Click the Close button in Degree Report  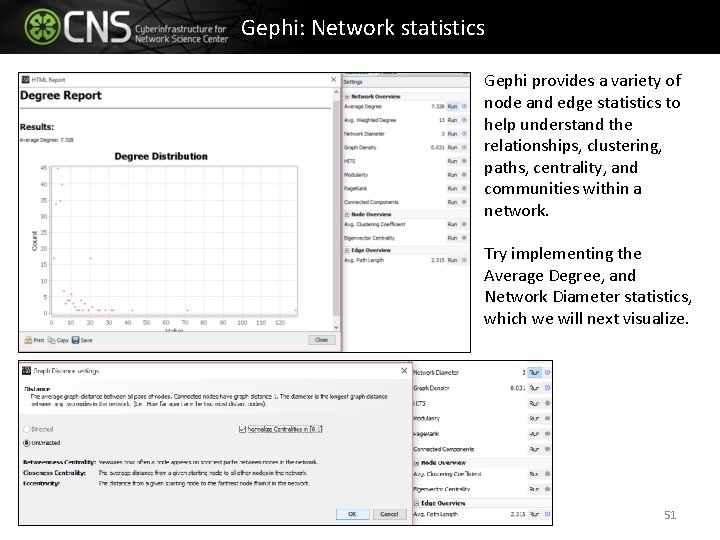(321, 340)
